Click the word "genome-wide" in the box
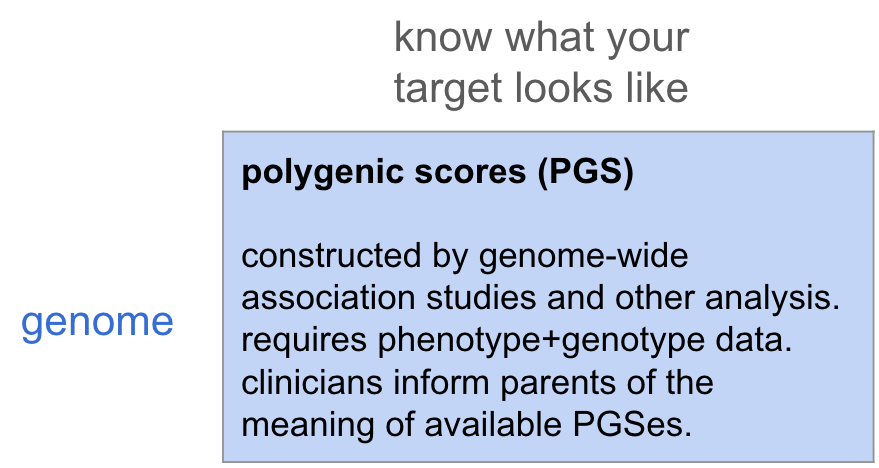This screenshot has height=468, width=879. click(584, 257)
